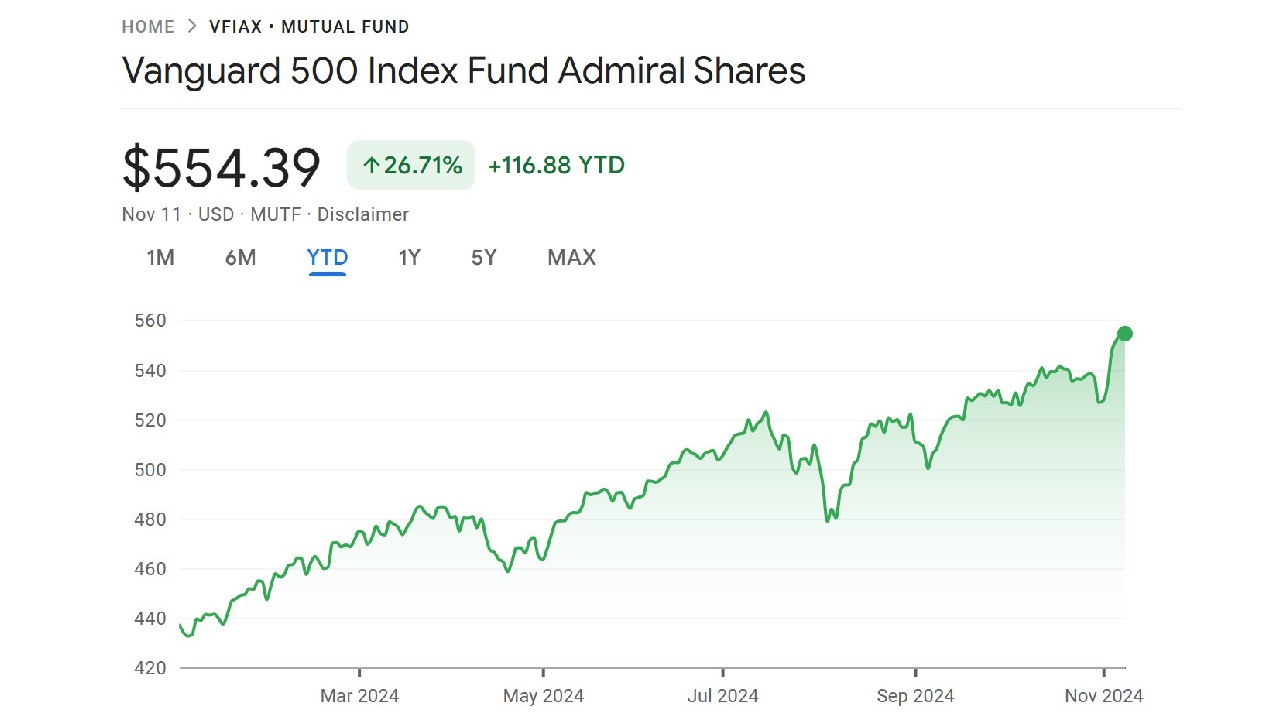Click the VFIAX Mutual Fund breadcrumb

309,27
